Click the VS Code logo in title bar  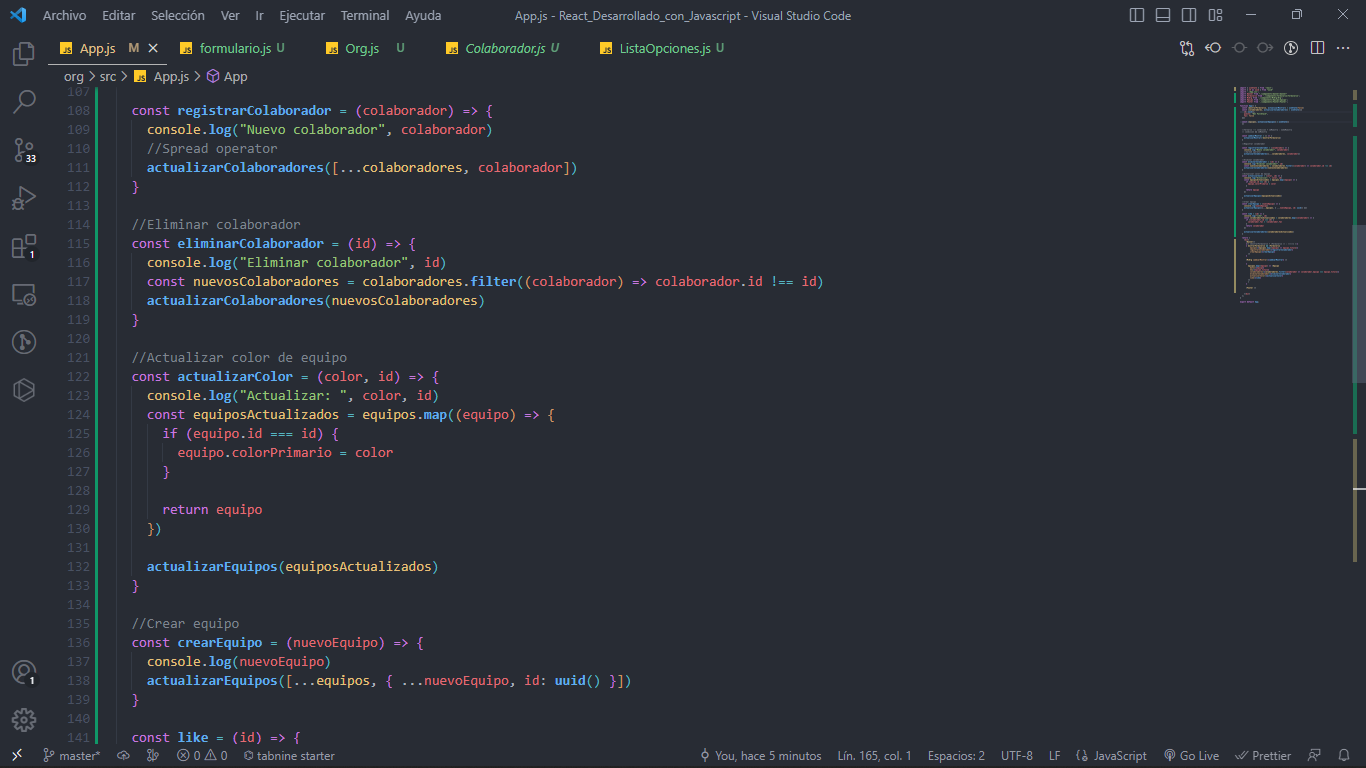click(17, 15)
